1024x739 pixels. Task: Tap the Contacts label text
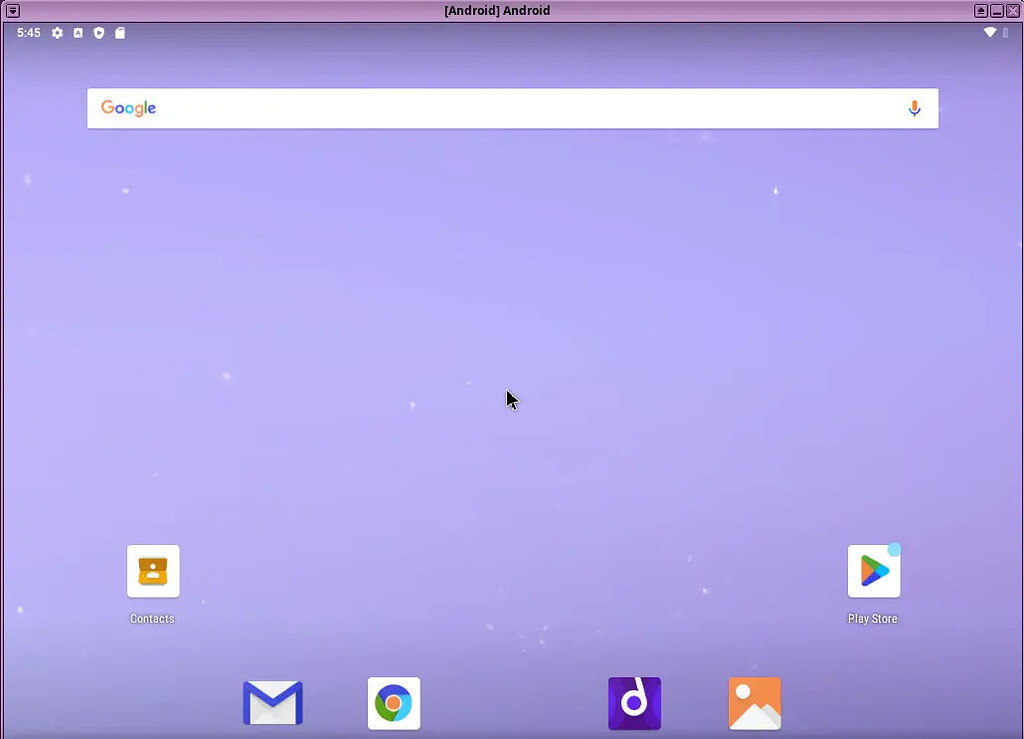coord(152,619)
